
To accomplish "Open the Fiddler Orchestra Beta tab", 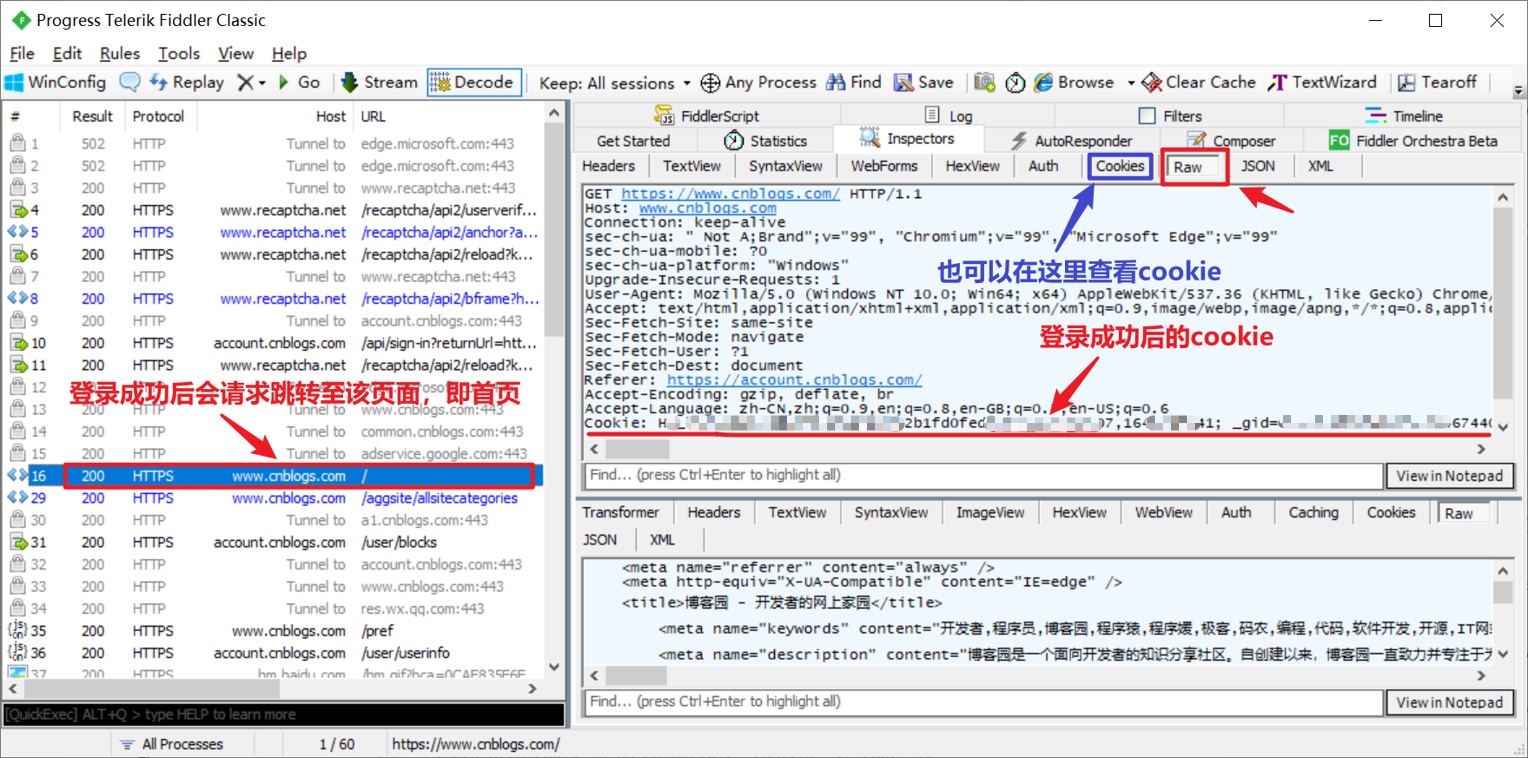I will pyautogui.click(x=1413, y=140).
